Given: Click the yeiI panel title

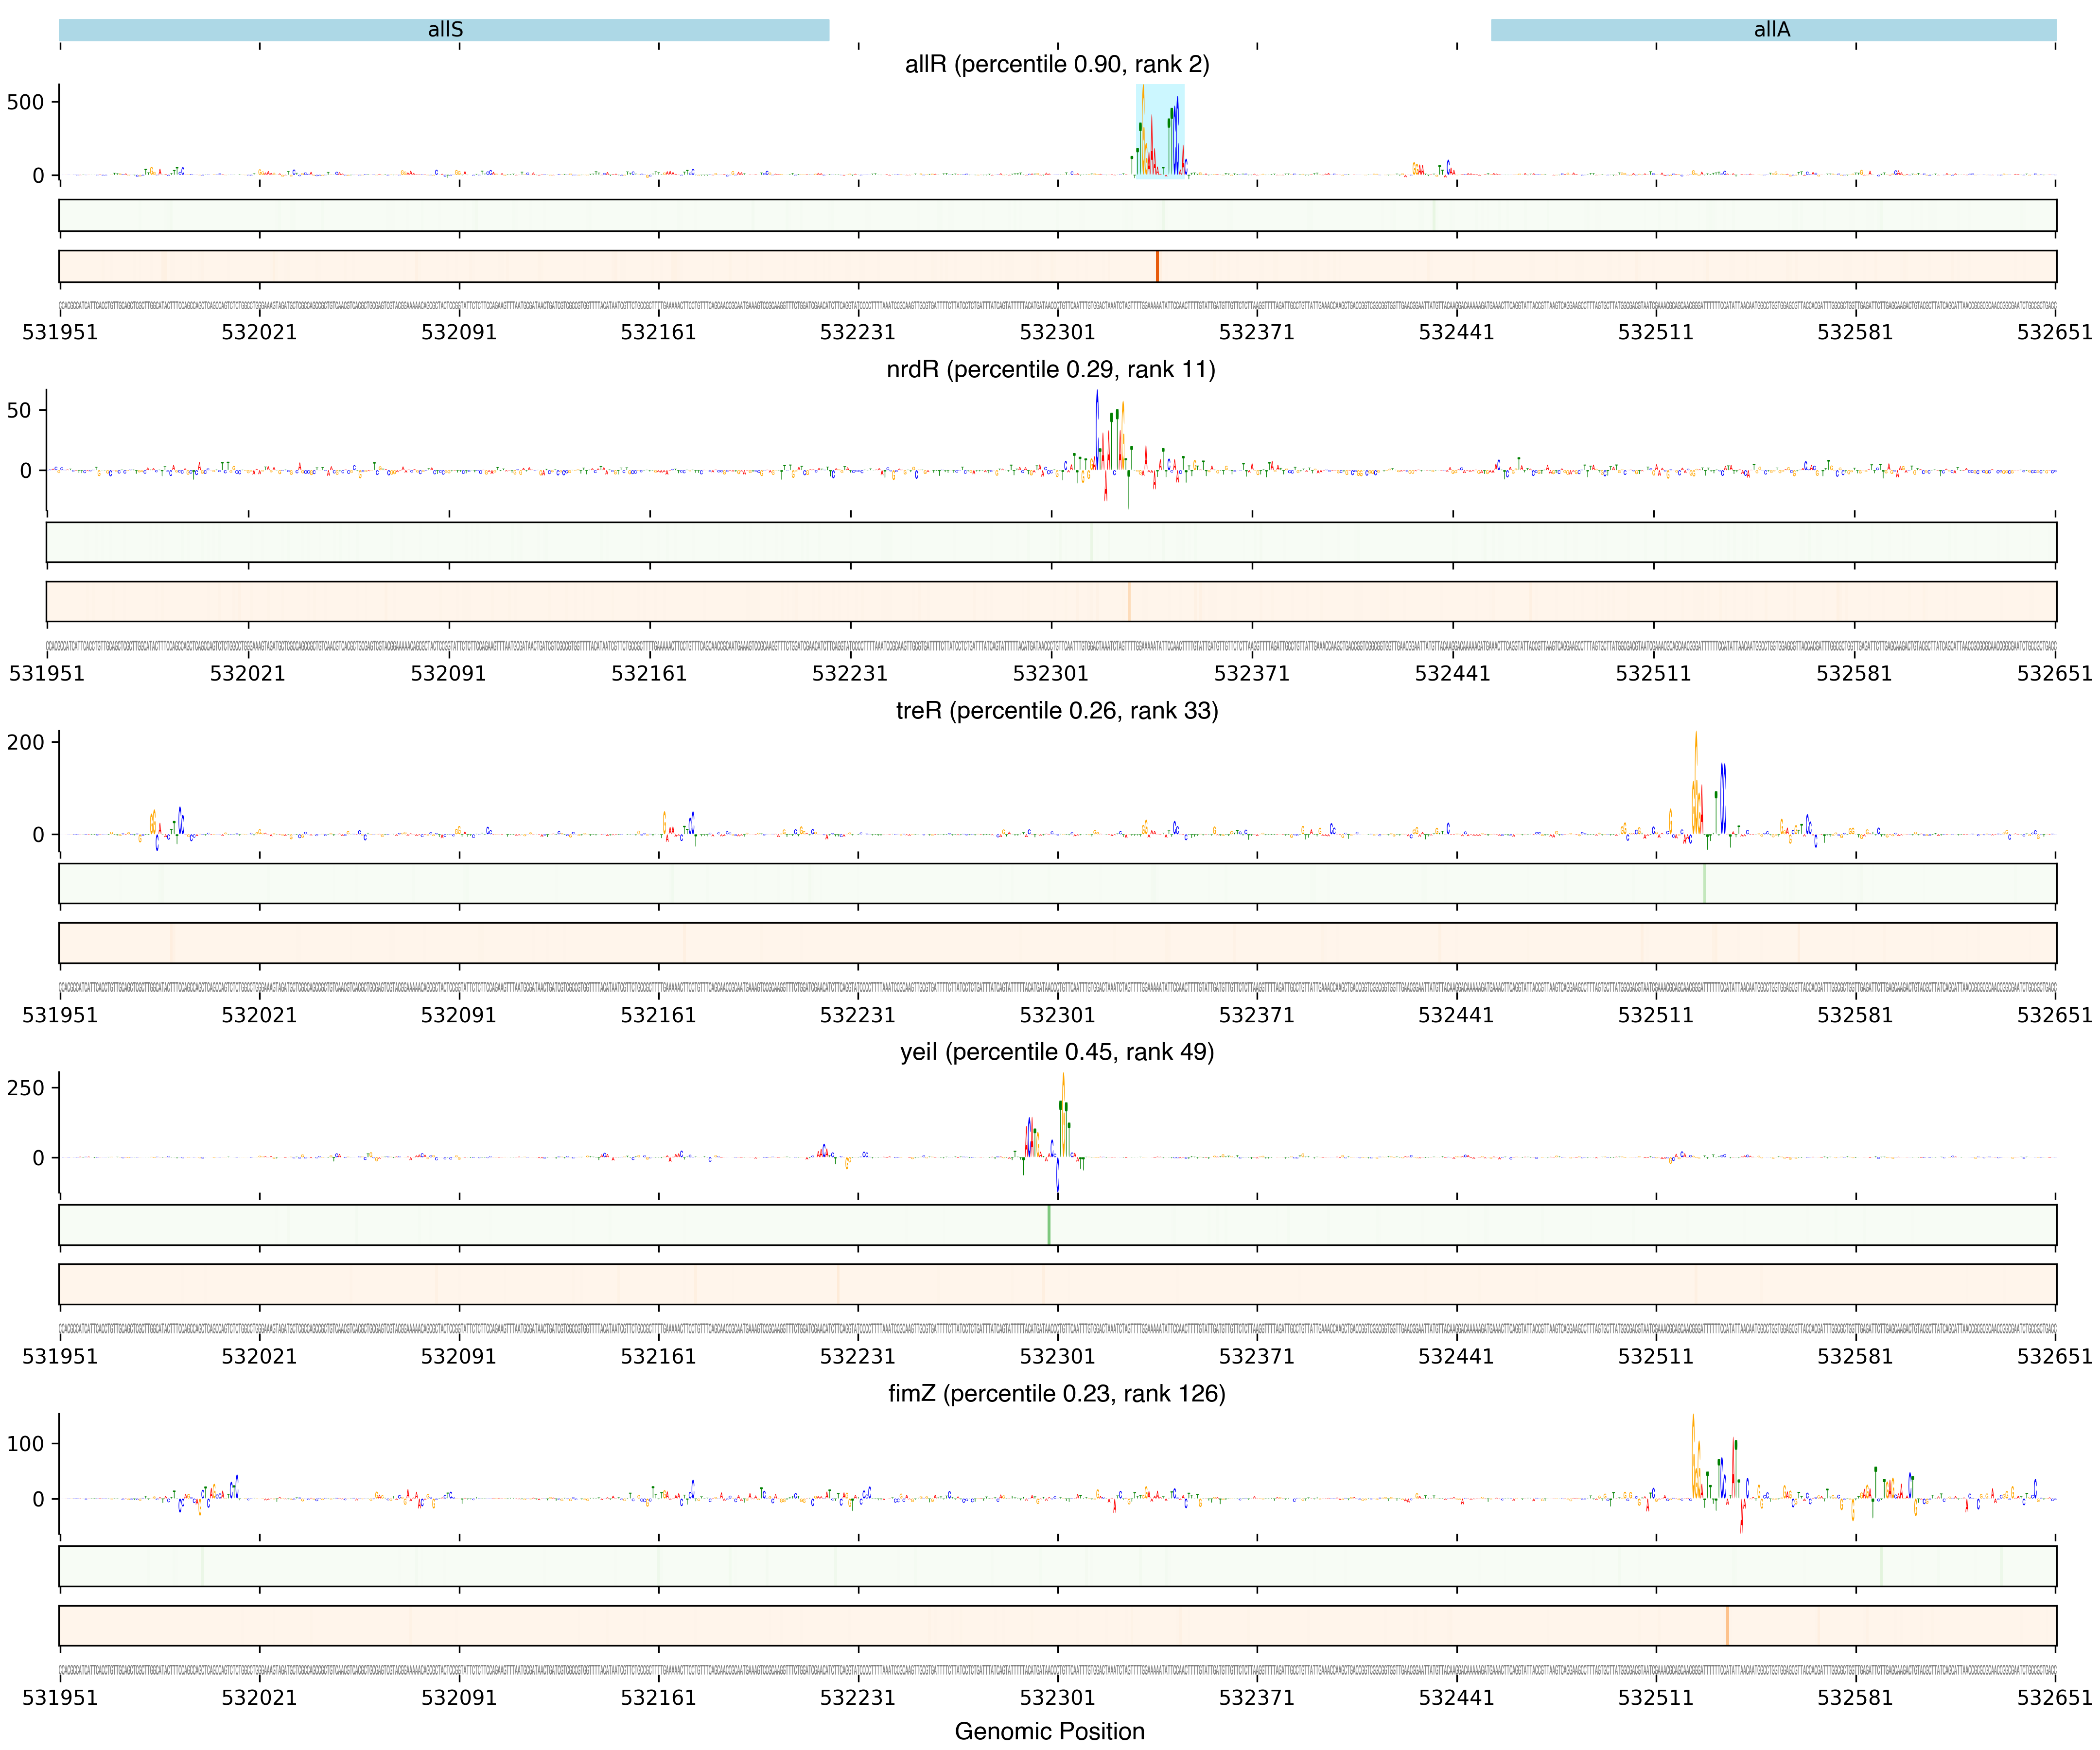Looking at the screenshot, I should (1057, 1052).
